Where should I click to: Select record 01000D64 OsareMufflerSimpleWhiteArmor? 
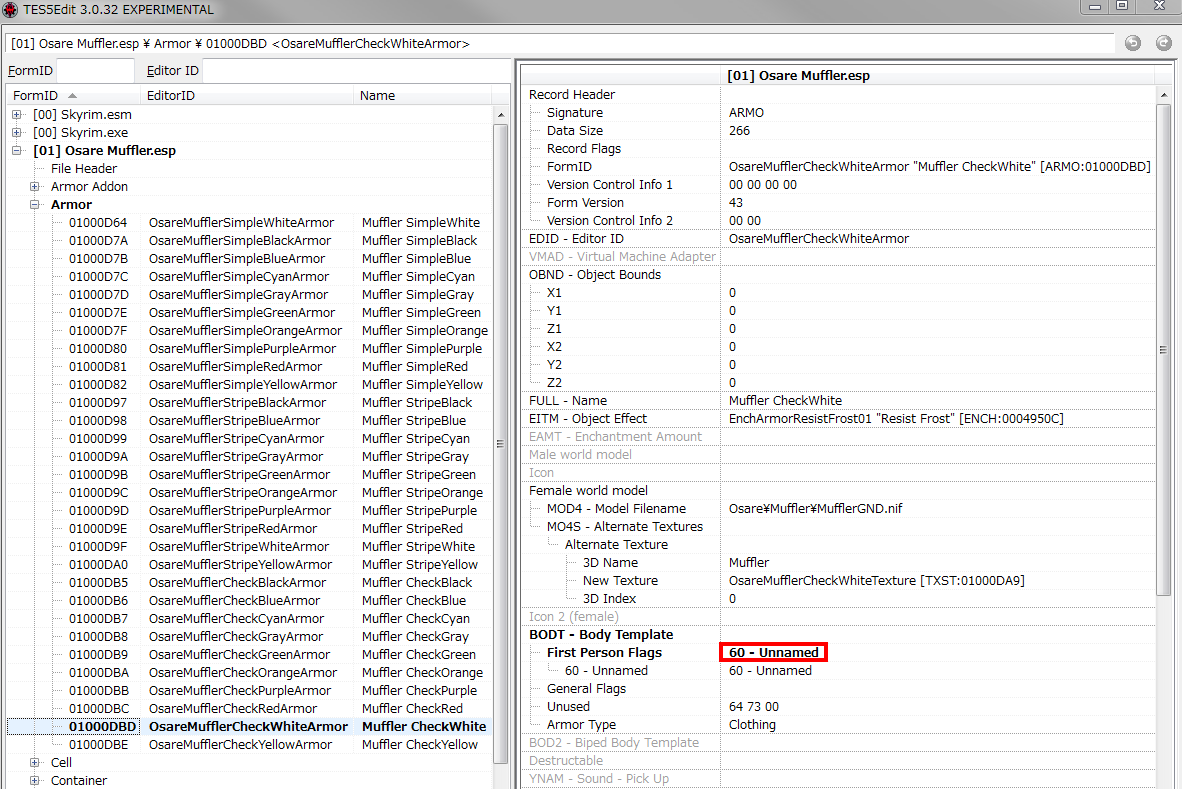(x=249, y=223)
